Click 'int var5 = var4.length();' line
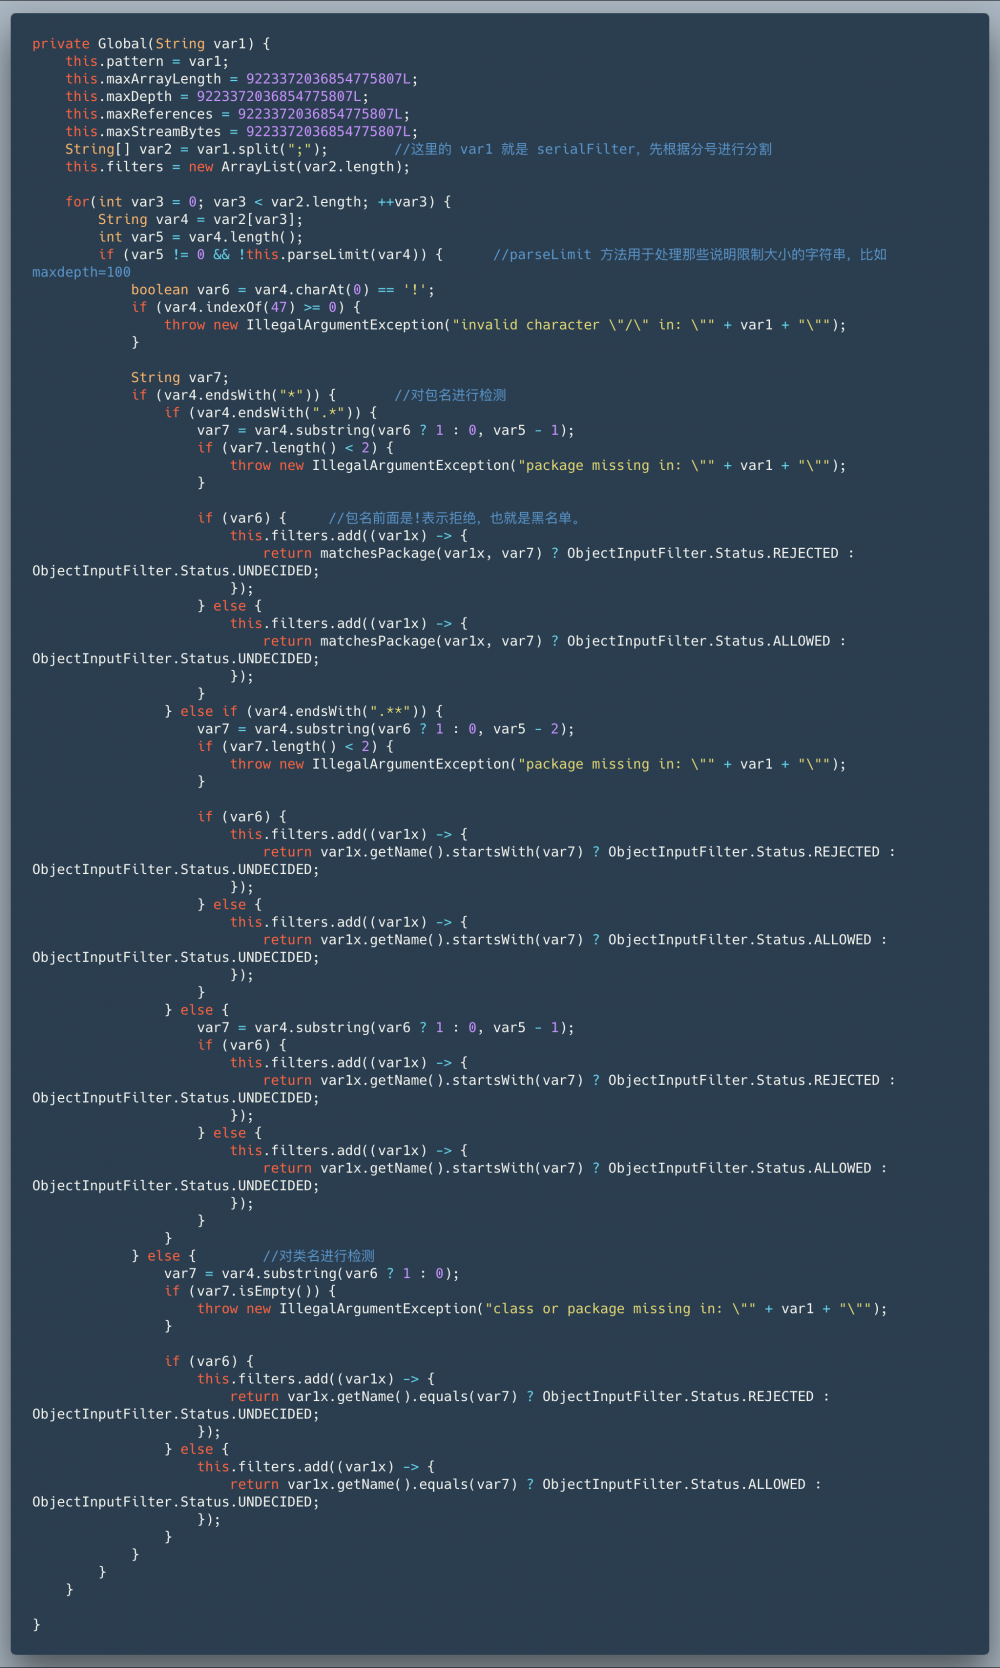1000x1668 pixels. point(200,237)
